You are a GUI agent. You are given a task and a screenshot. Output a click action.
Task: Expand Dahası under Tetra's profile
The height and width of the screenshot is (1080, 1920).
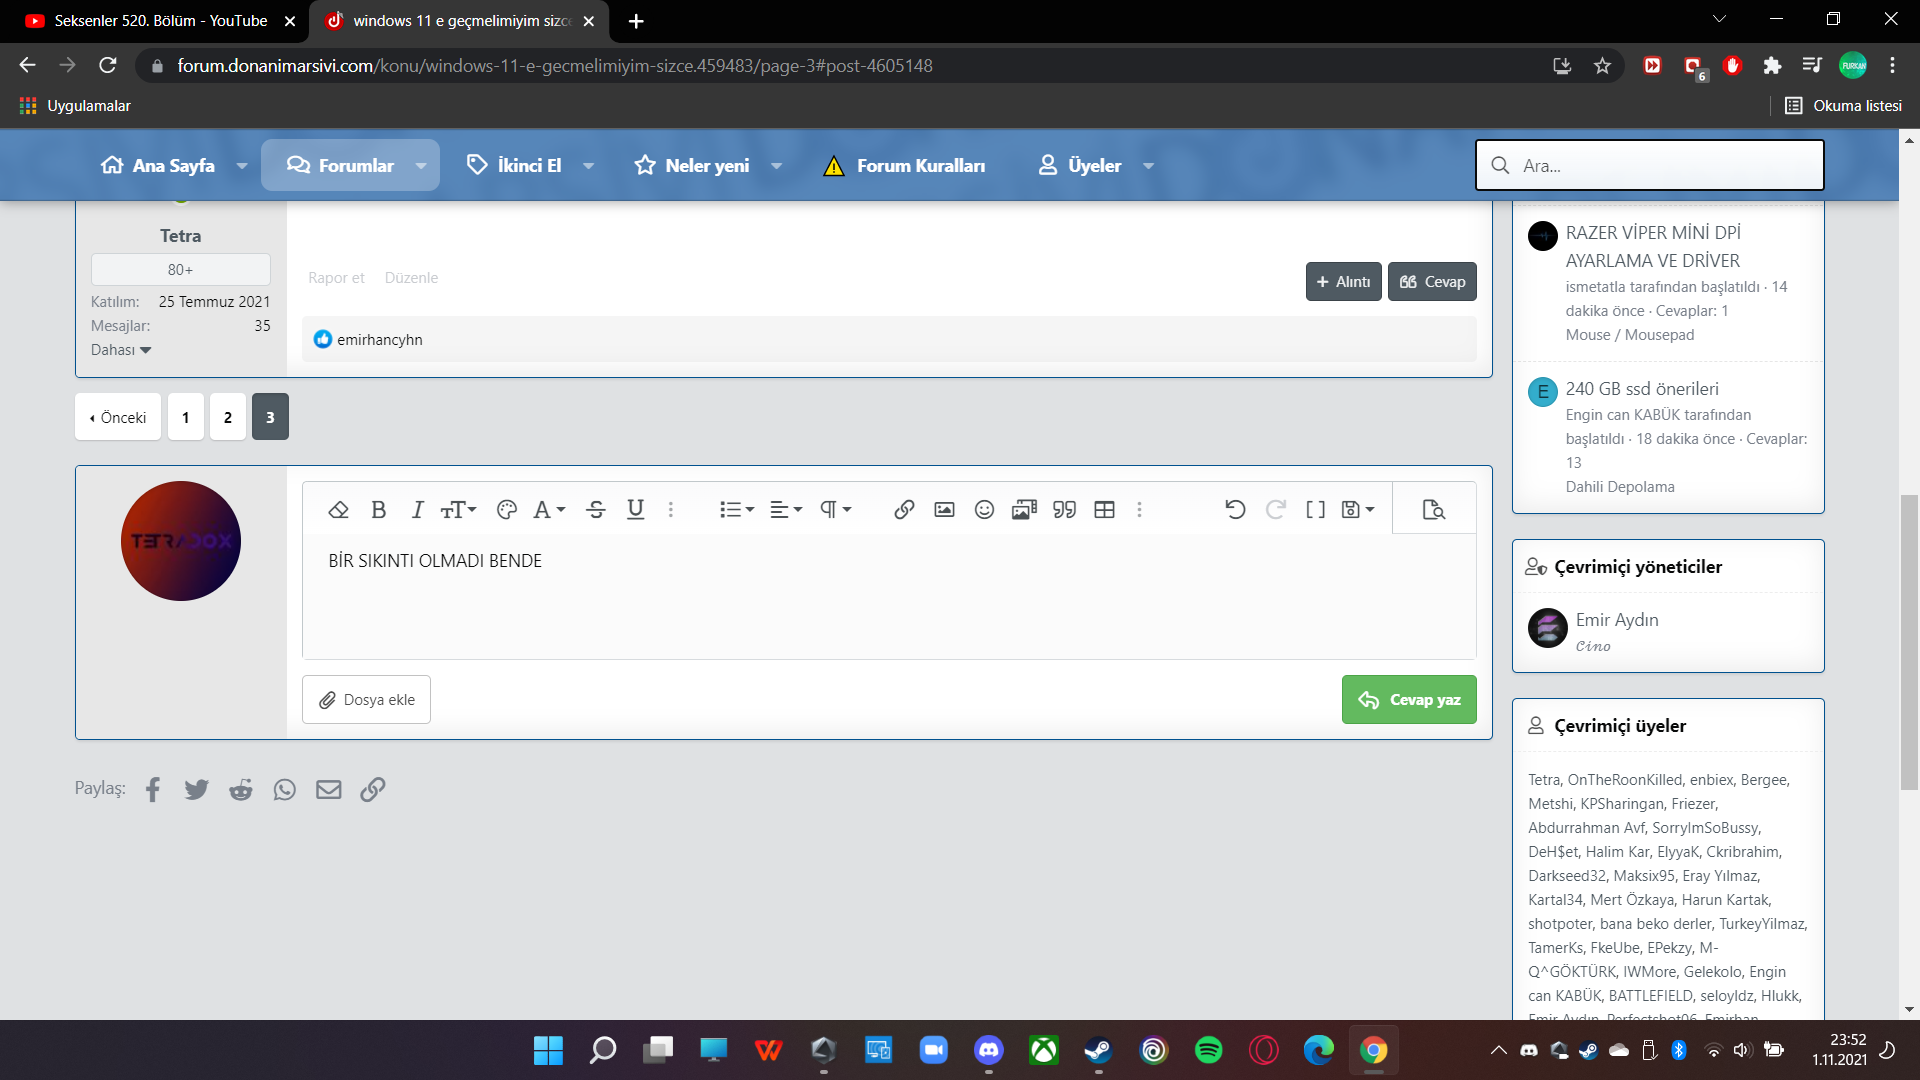[x=121, y=350]
